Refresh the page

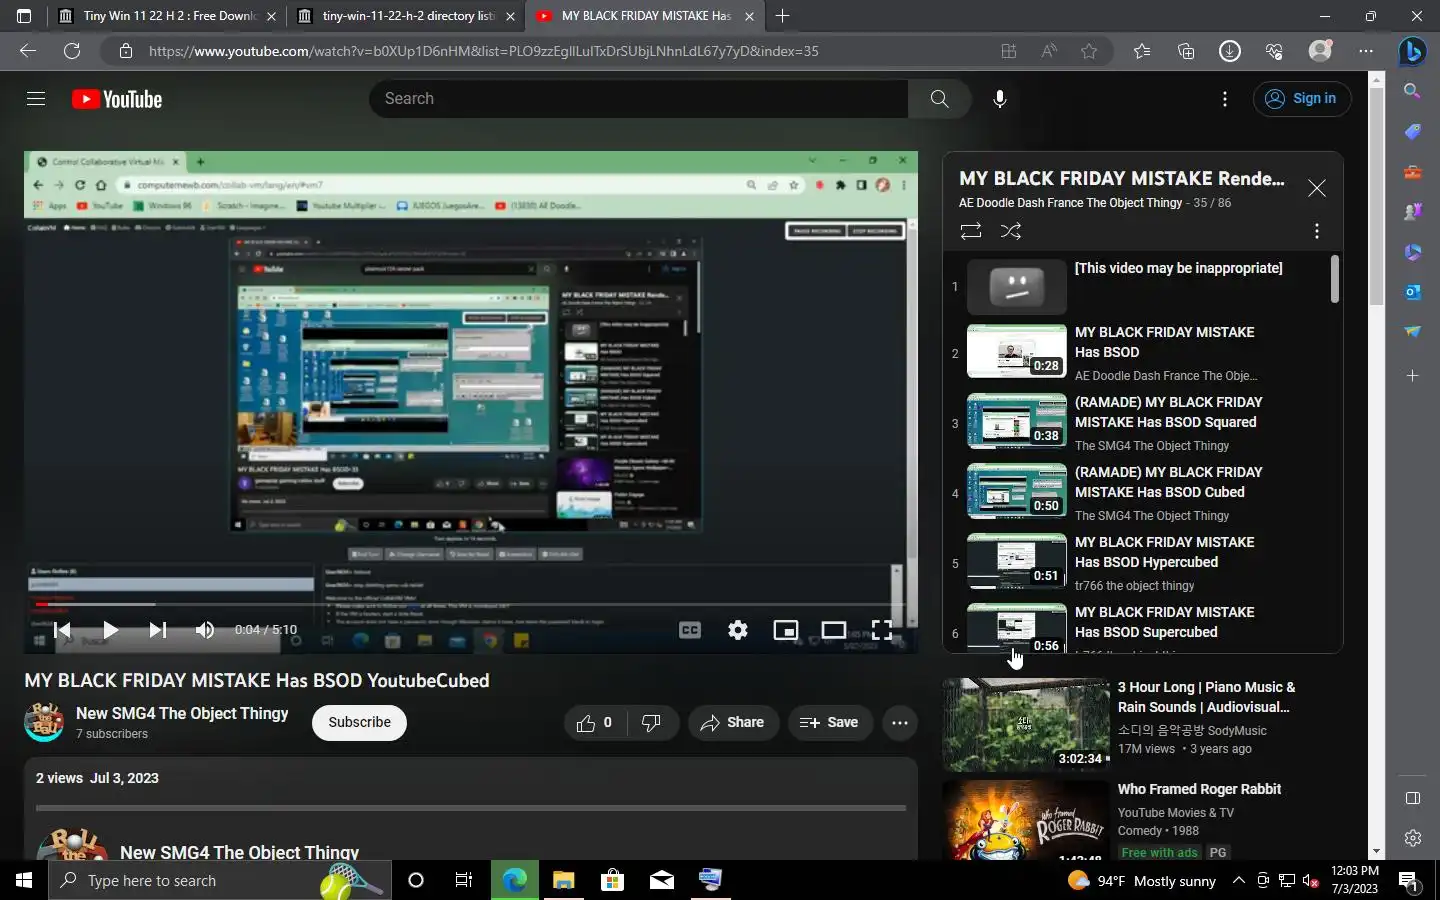point(72,51)
